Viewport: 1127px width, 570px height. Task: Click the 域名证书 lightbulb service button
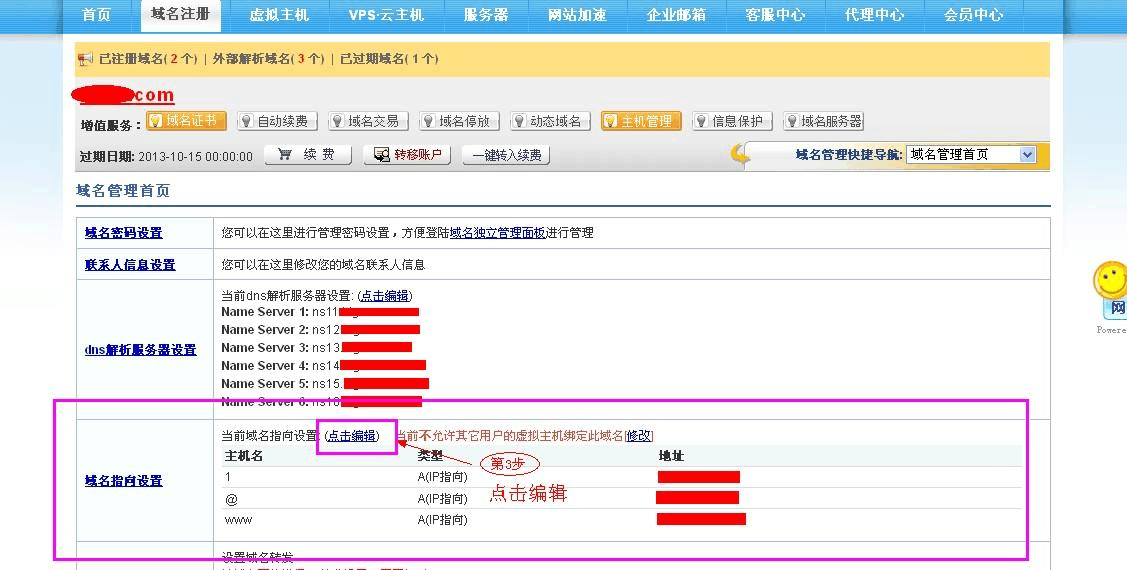[x=187, y=121]
